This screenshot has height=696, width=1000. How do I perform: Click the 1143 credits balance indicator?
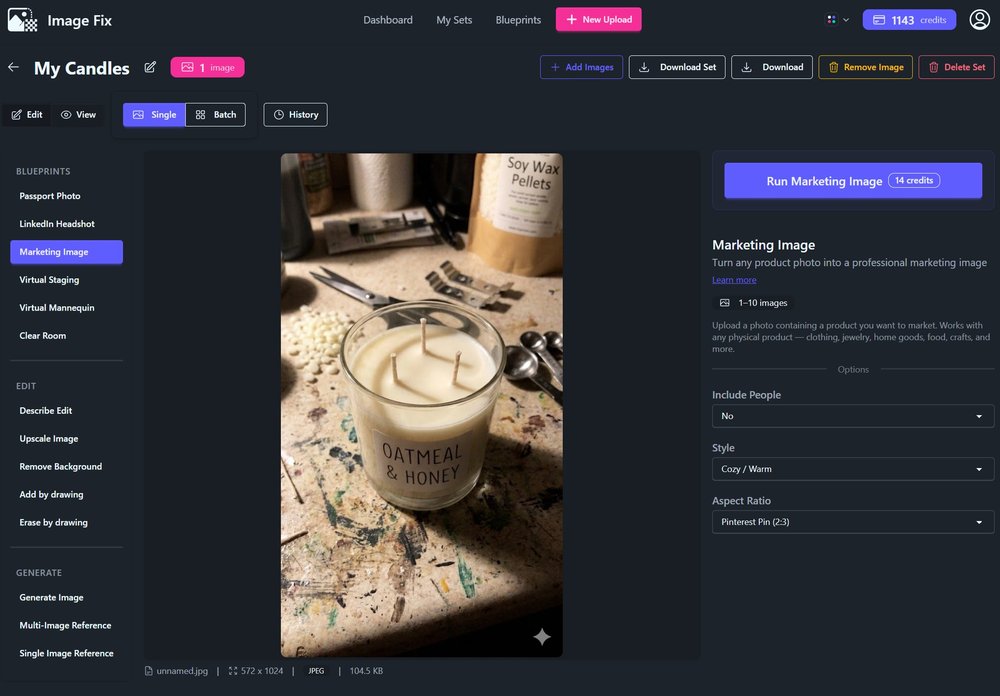click(x=908, y=18)
